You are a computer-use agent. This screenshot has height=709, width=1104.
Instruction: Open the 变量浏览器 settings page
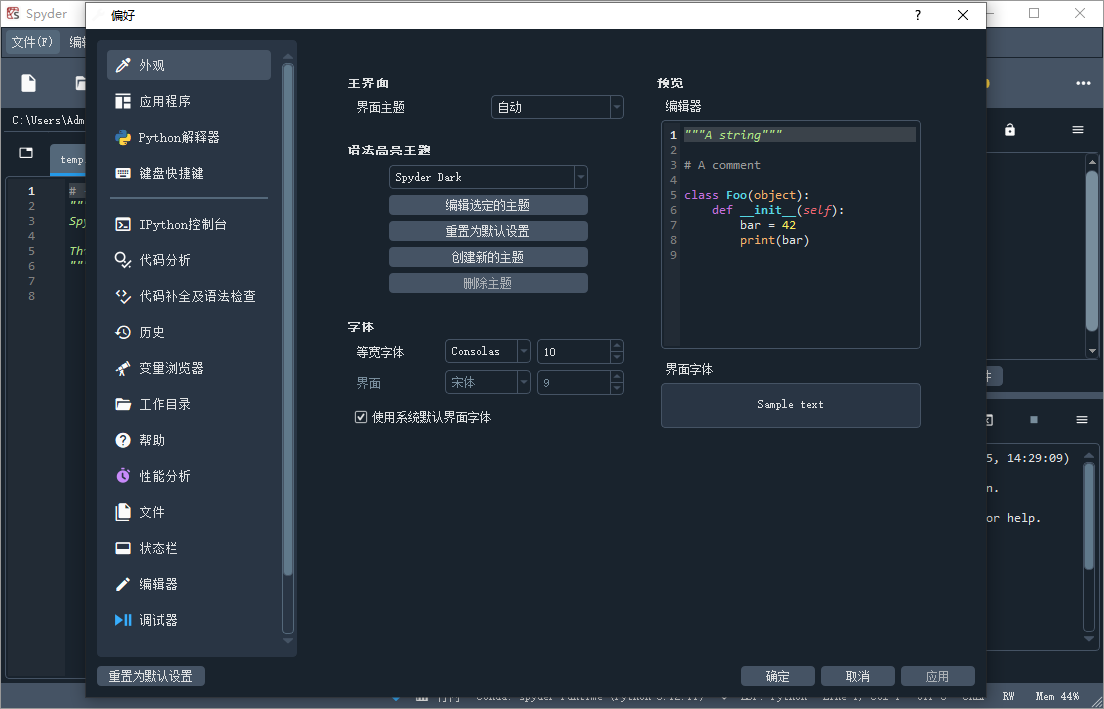click(x=189, y=368)
